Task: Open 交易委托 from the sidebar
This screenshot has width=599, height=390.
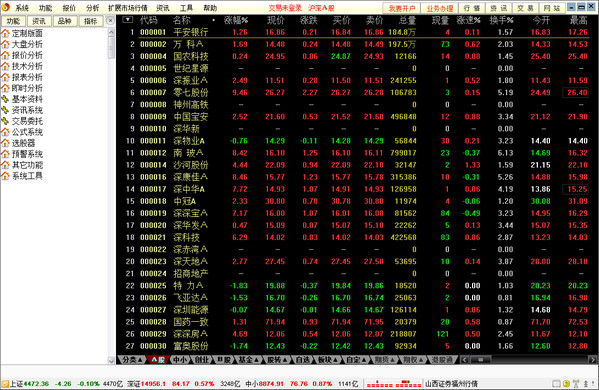Action: [22, 121]
